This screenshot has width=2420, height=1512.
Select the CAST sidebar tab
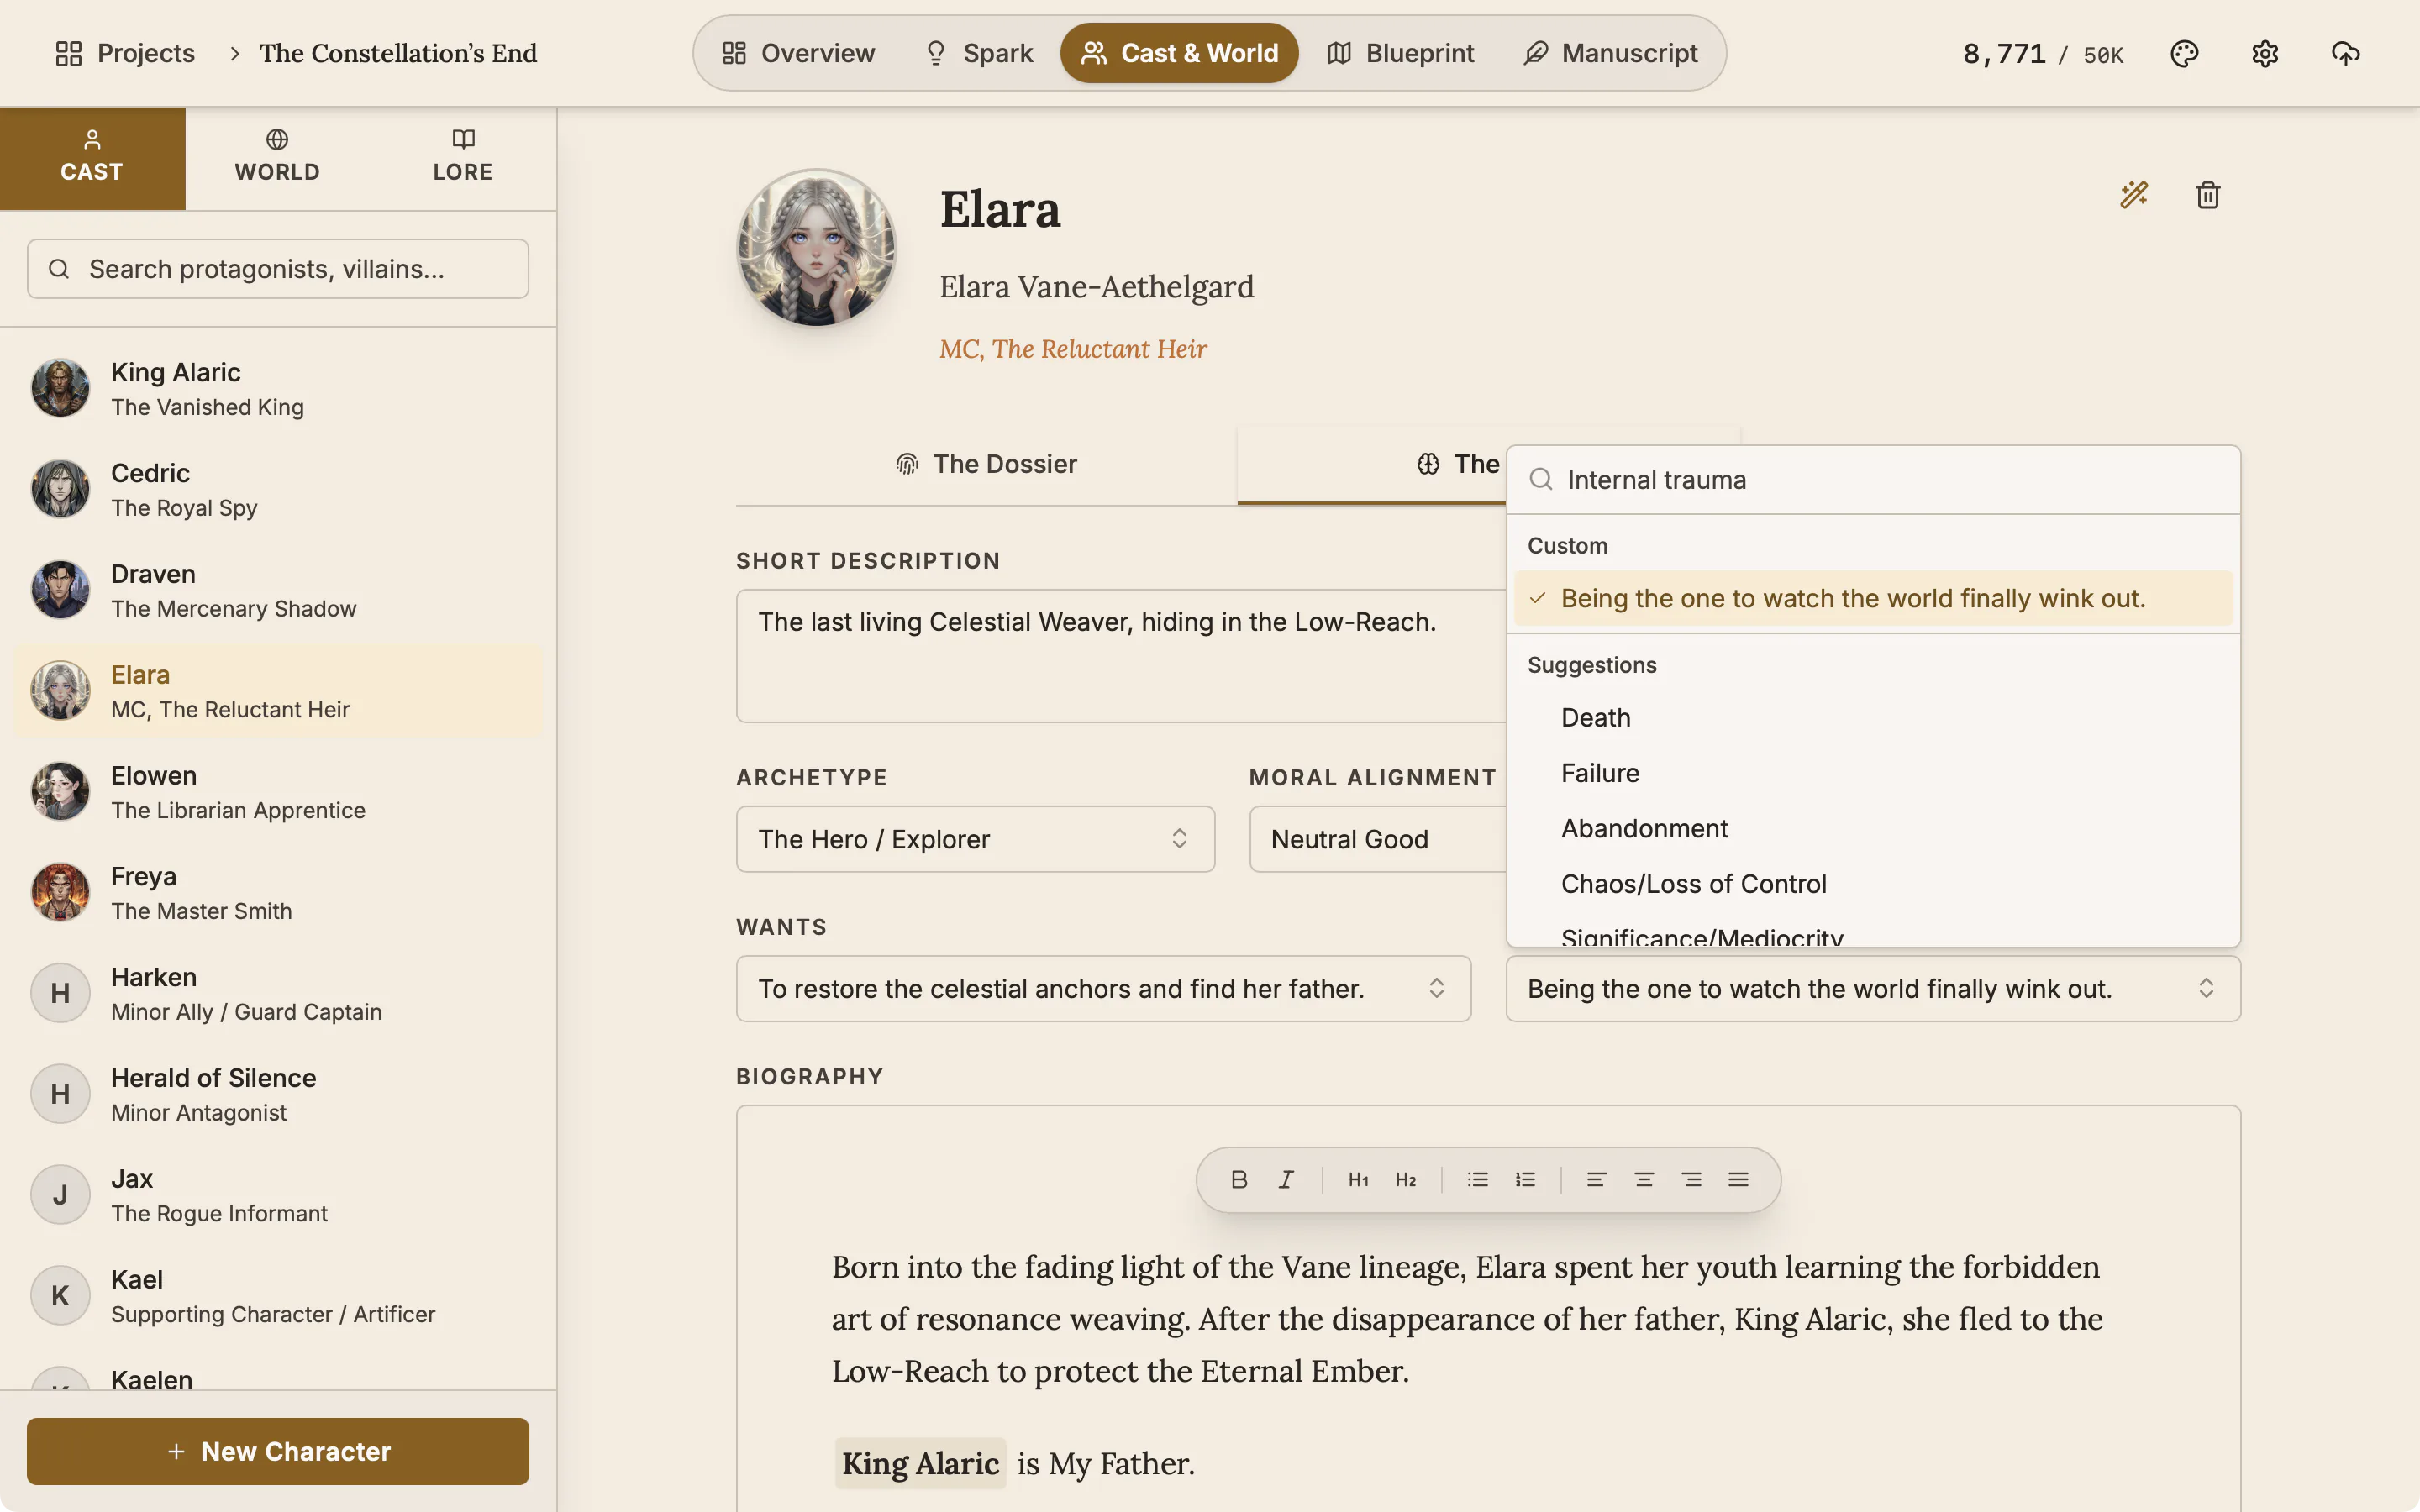click(x=92, y=158)
